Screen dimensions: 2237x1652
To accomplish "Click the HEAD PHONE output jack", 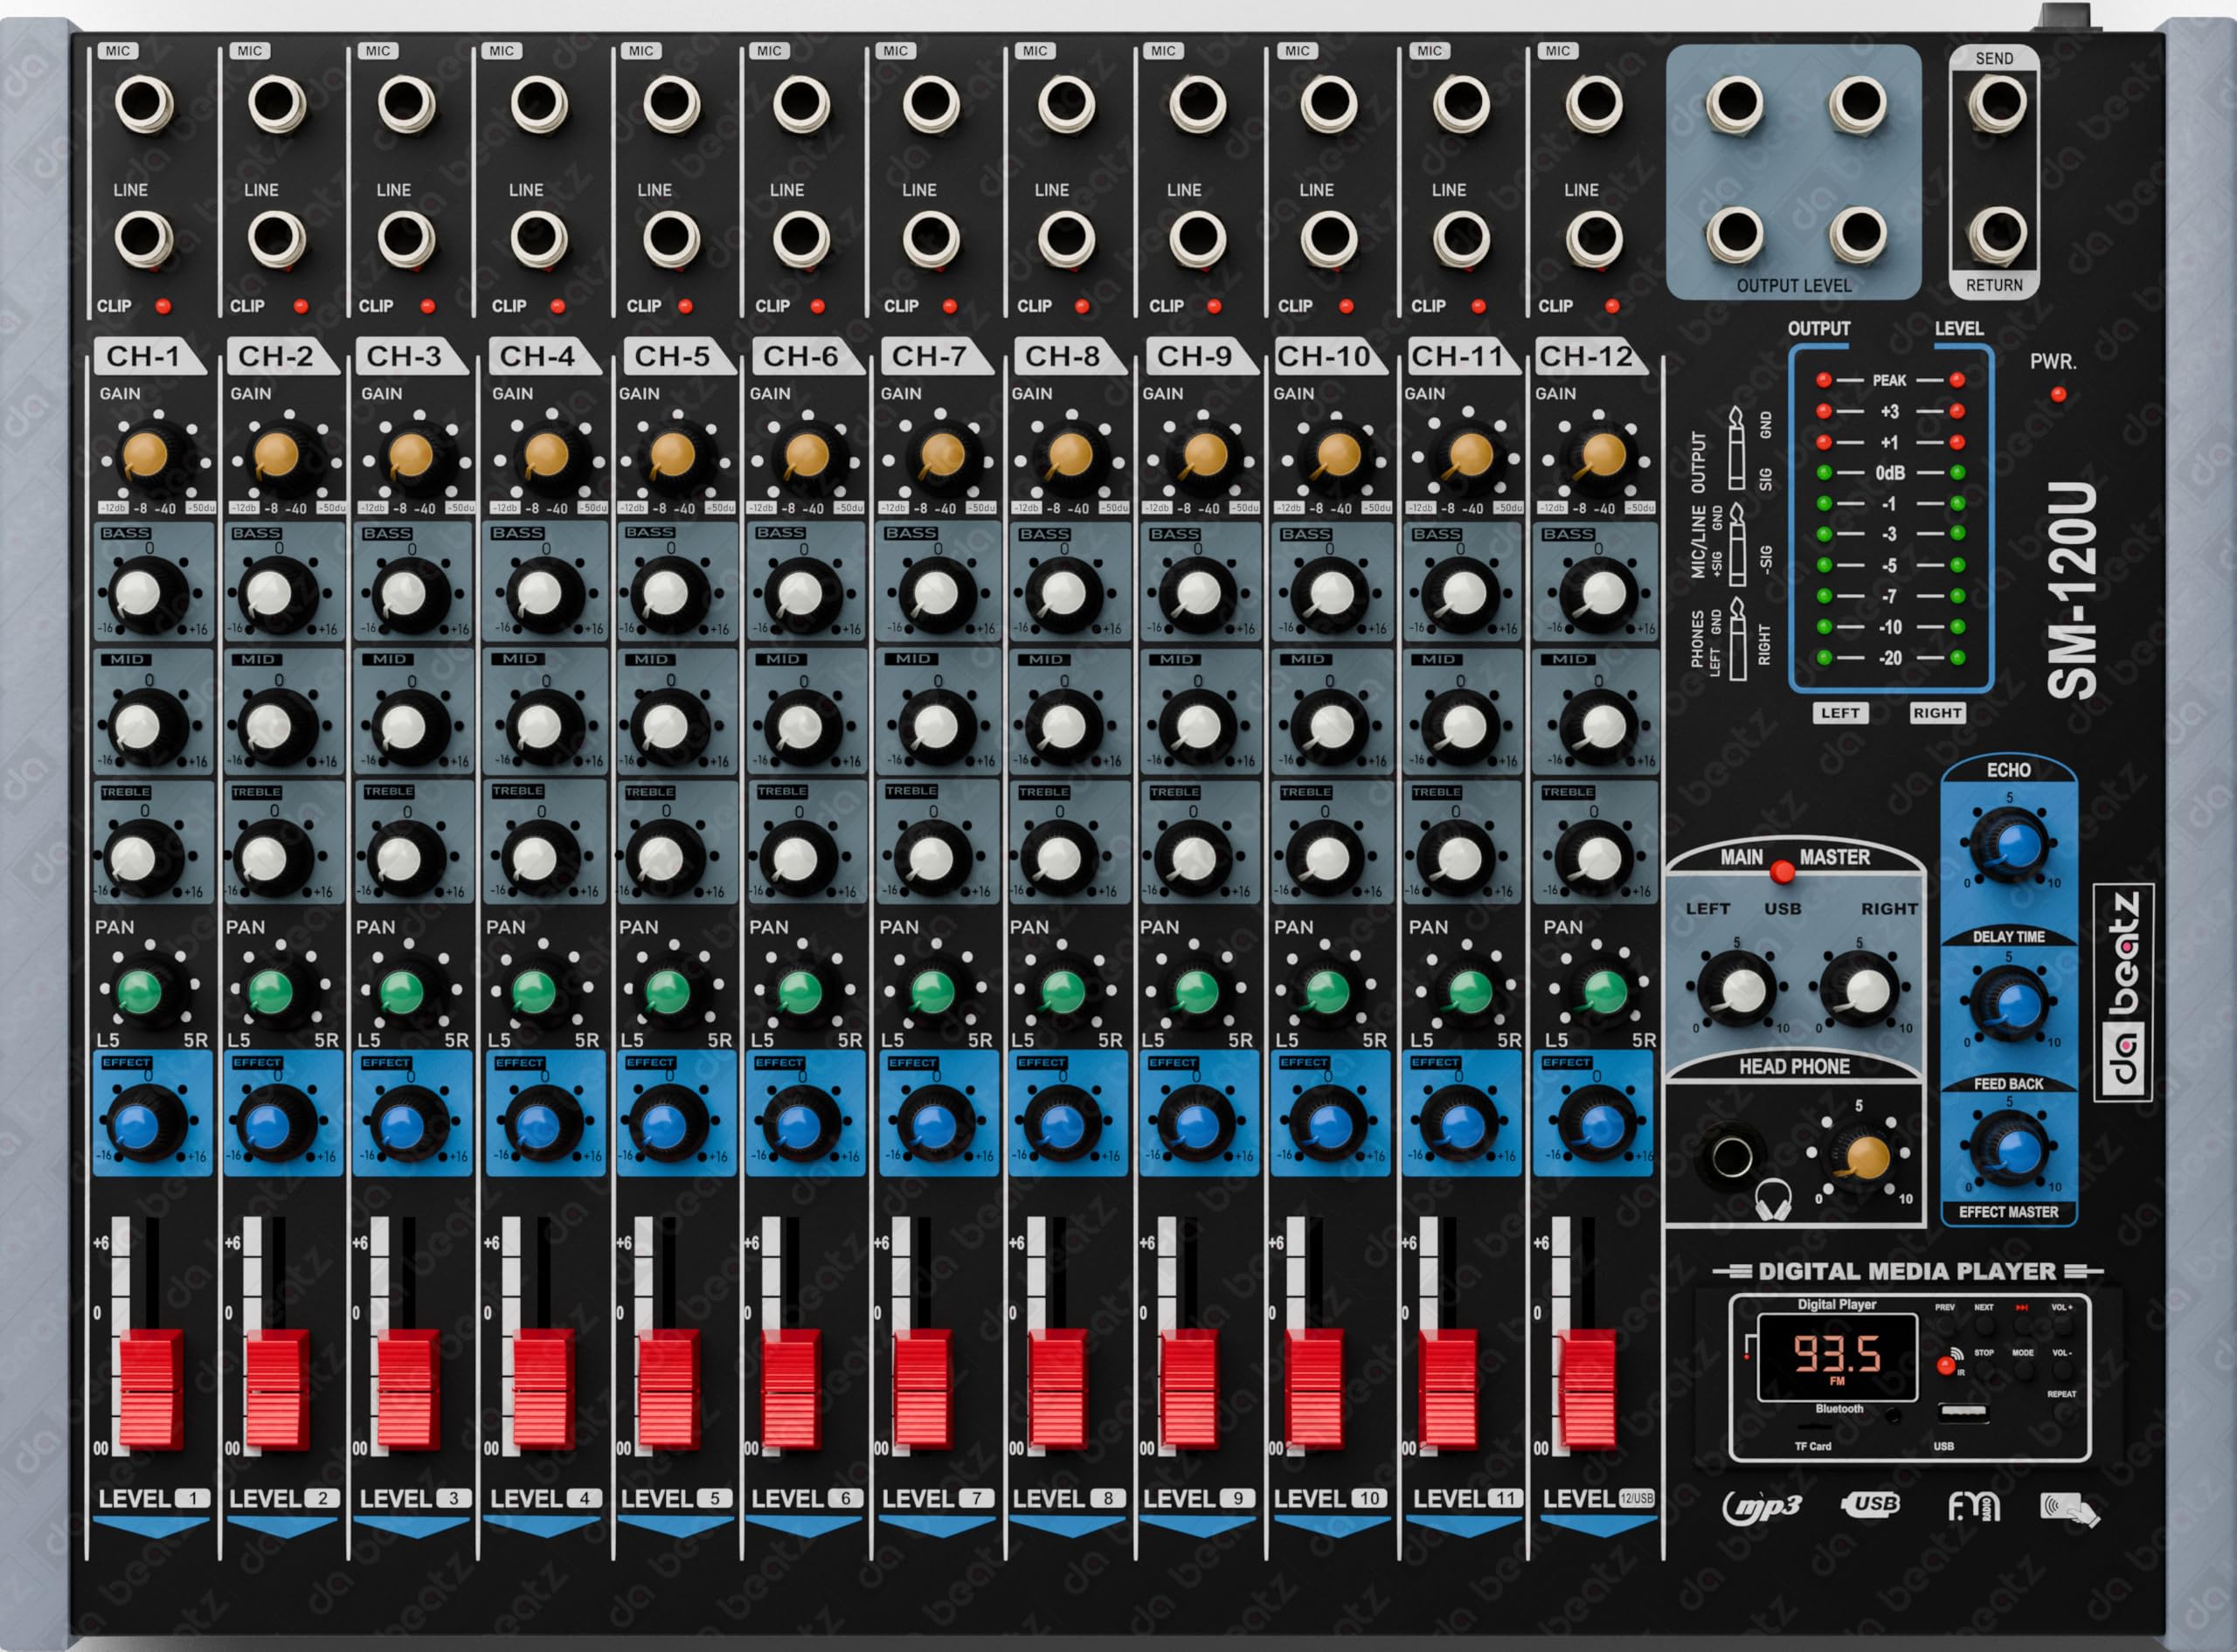I will click(1732, 1157).
